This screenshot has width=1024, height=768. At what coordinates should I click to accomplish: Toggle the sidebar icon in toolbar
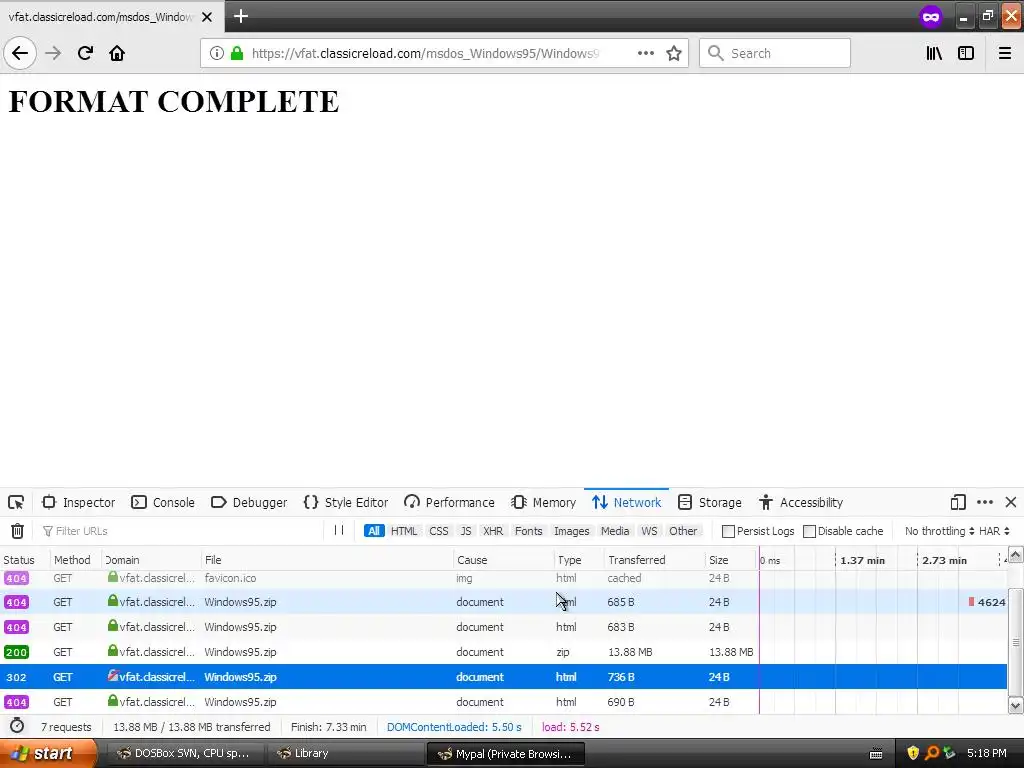coord(966,53)
